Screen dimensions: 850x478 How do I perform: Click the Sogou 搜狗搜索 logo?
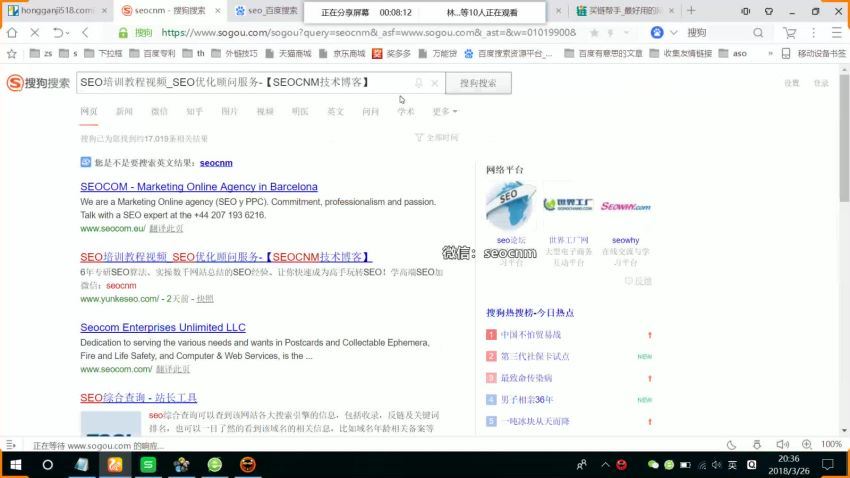(x=38, y=83)
